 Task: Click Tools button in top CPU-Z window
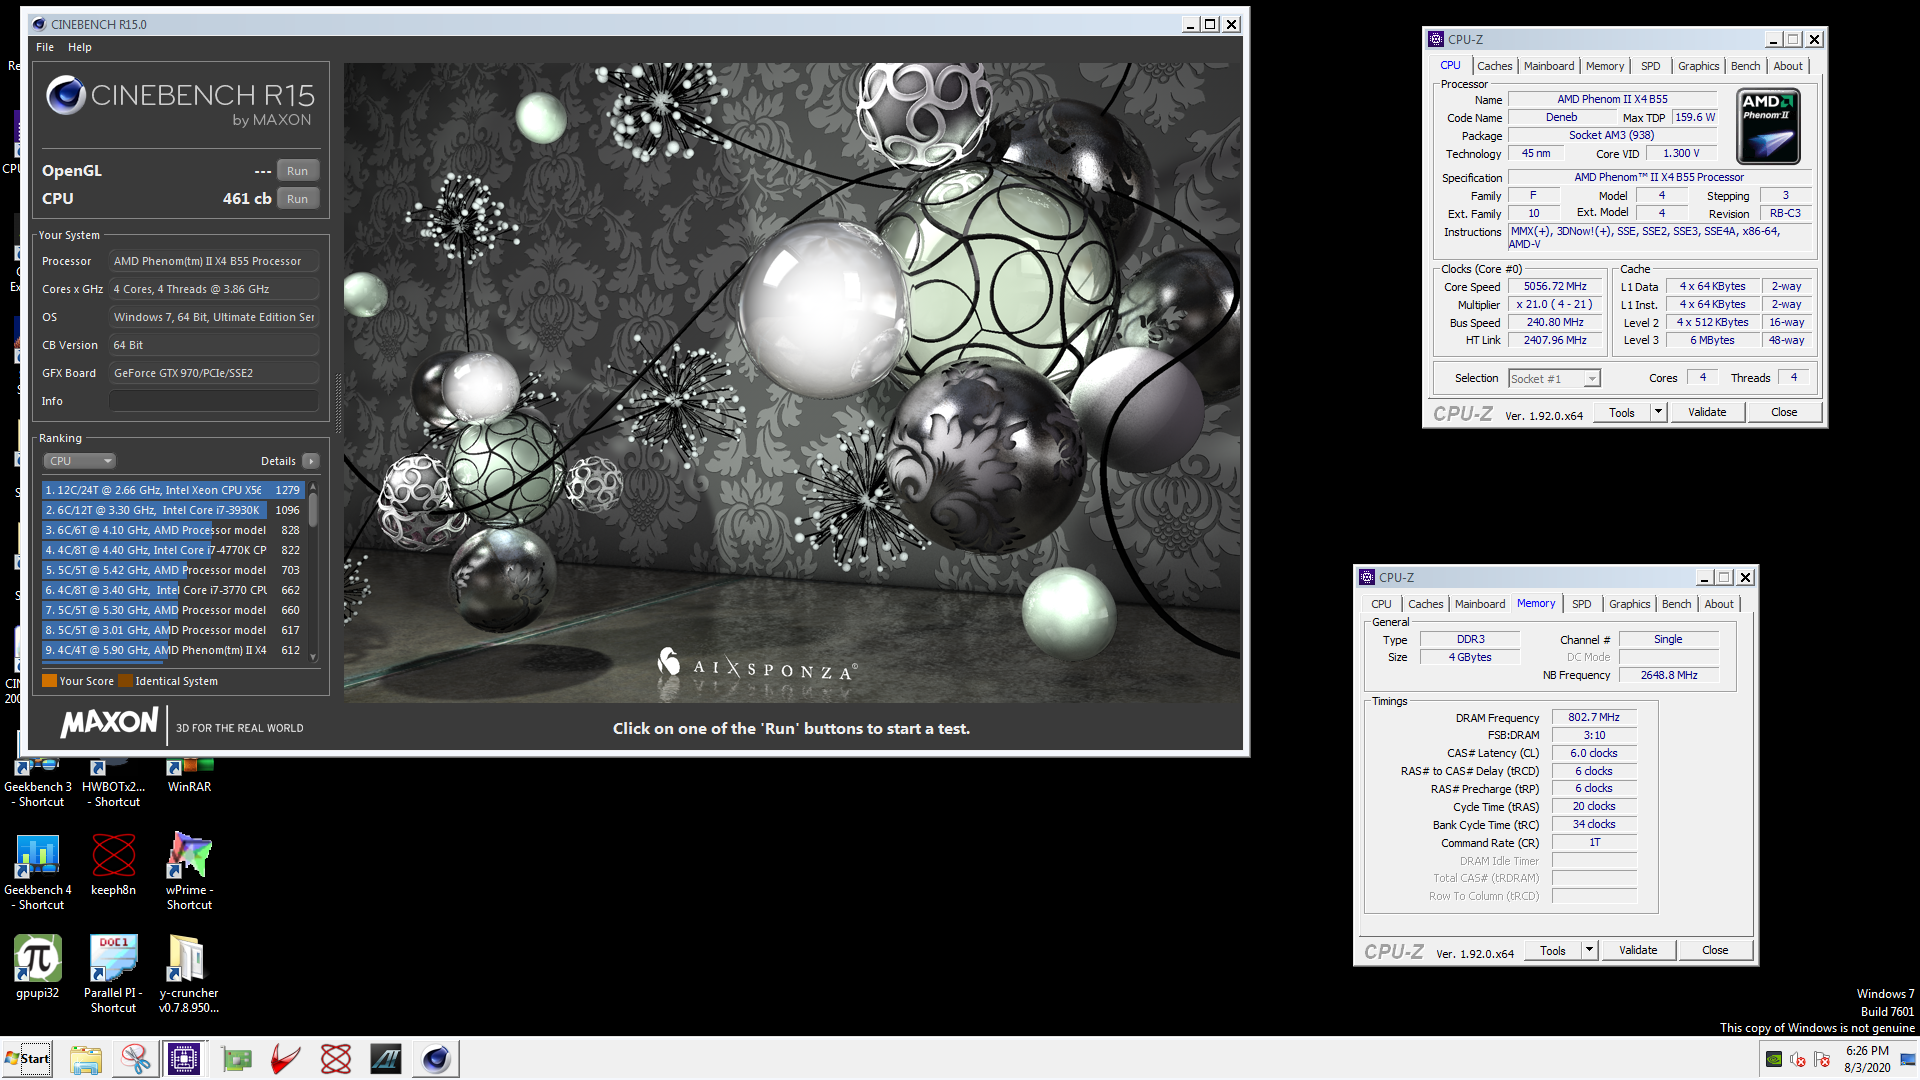[x=1622, y=412]
